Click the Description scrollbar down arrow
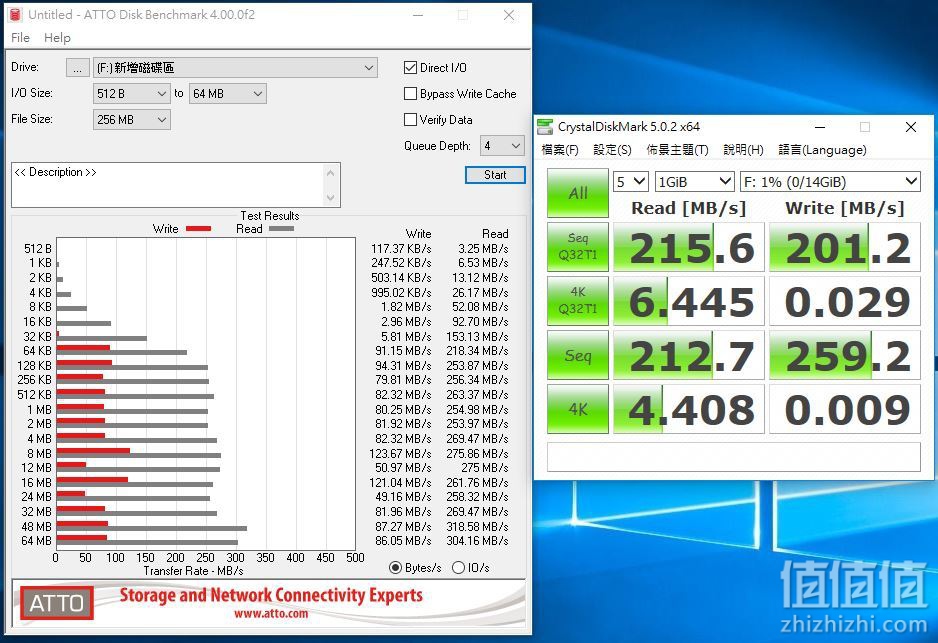The height and width of the screenshot is (643, 938). coord(330,197)
